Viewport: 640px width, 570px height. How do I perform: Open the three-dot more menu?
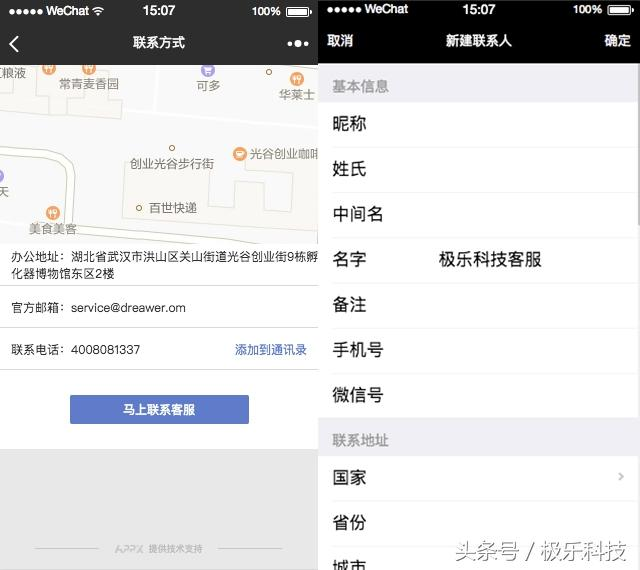[x=298, y=43]
